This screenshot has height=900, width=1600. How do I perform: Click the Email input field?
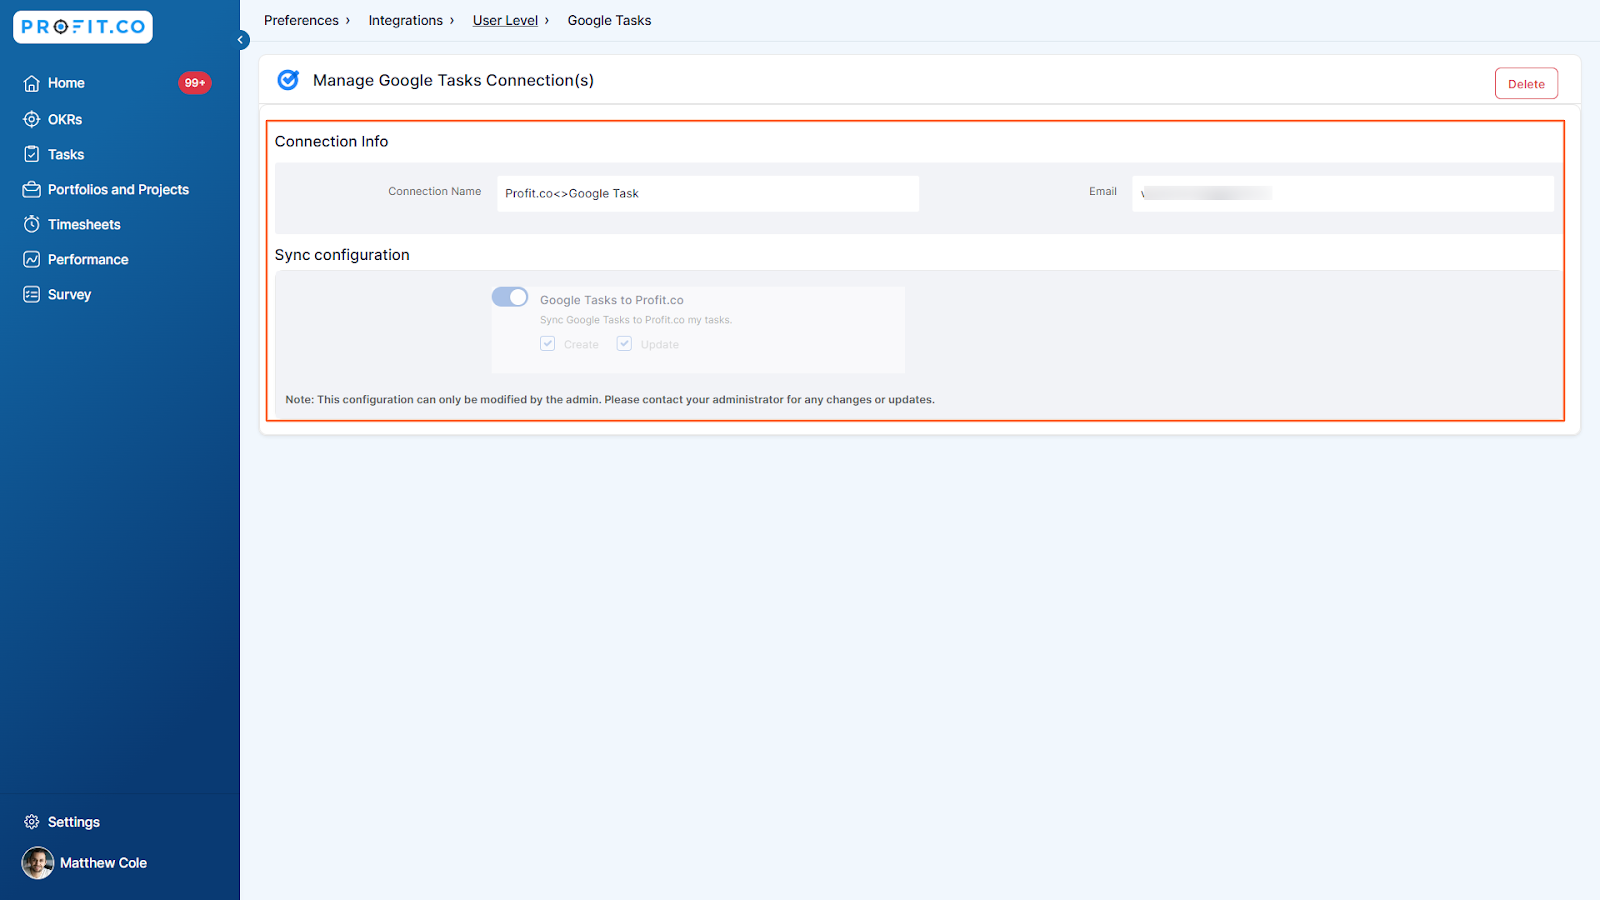click(x=1343, y=194)
